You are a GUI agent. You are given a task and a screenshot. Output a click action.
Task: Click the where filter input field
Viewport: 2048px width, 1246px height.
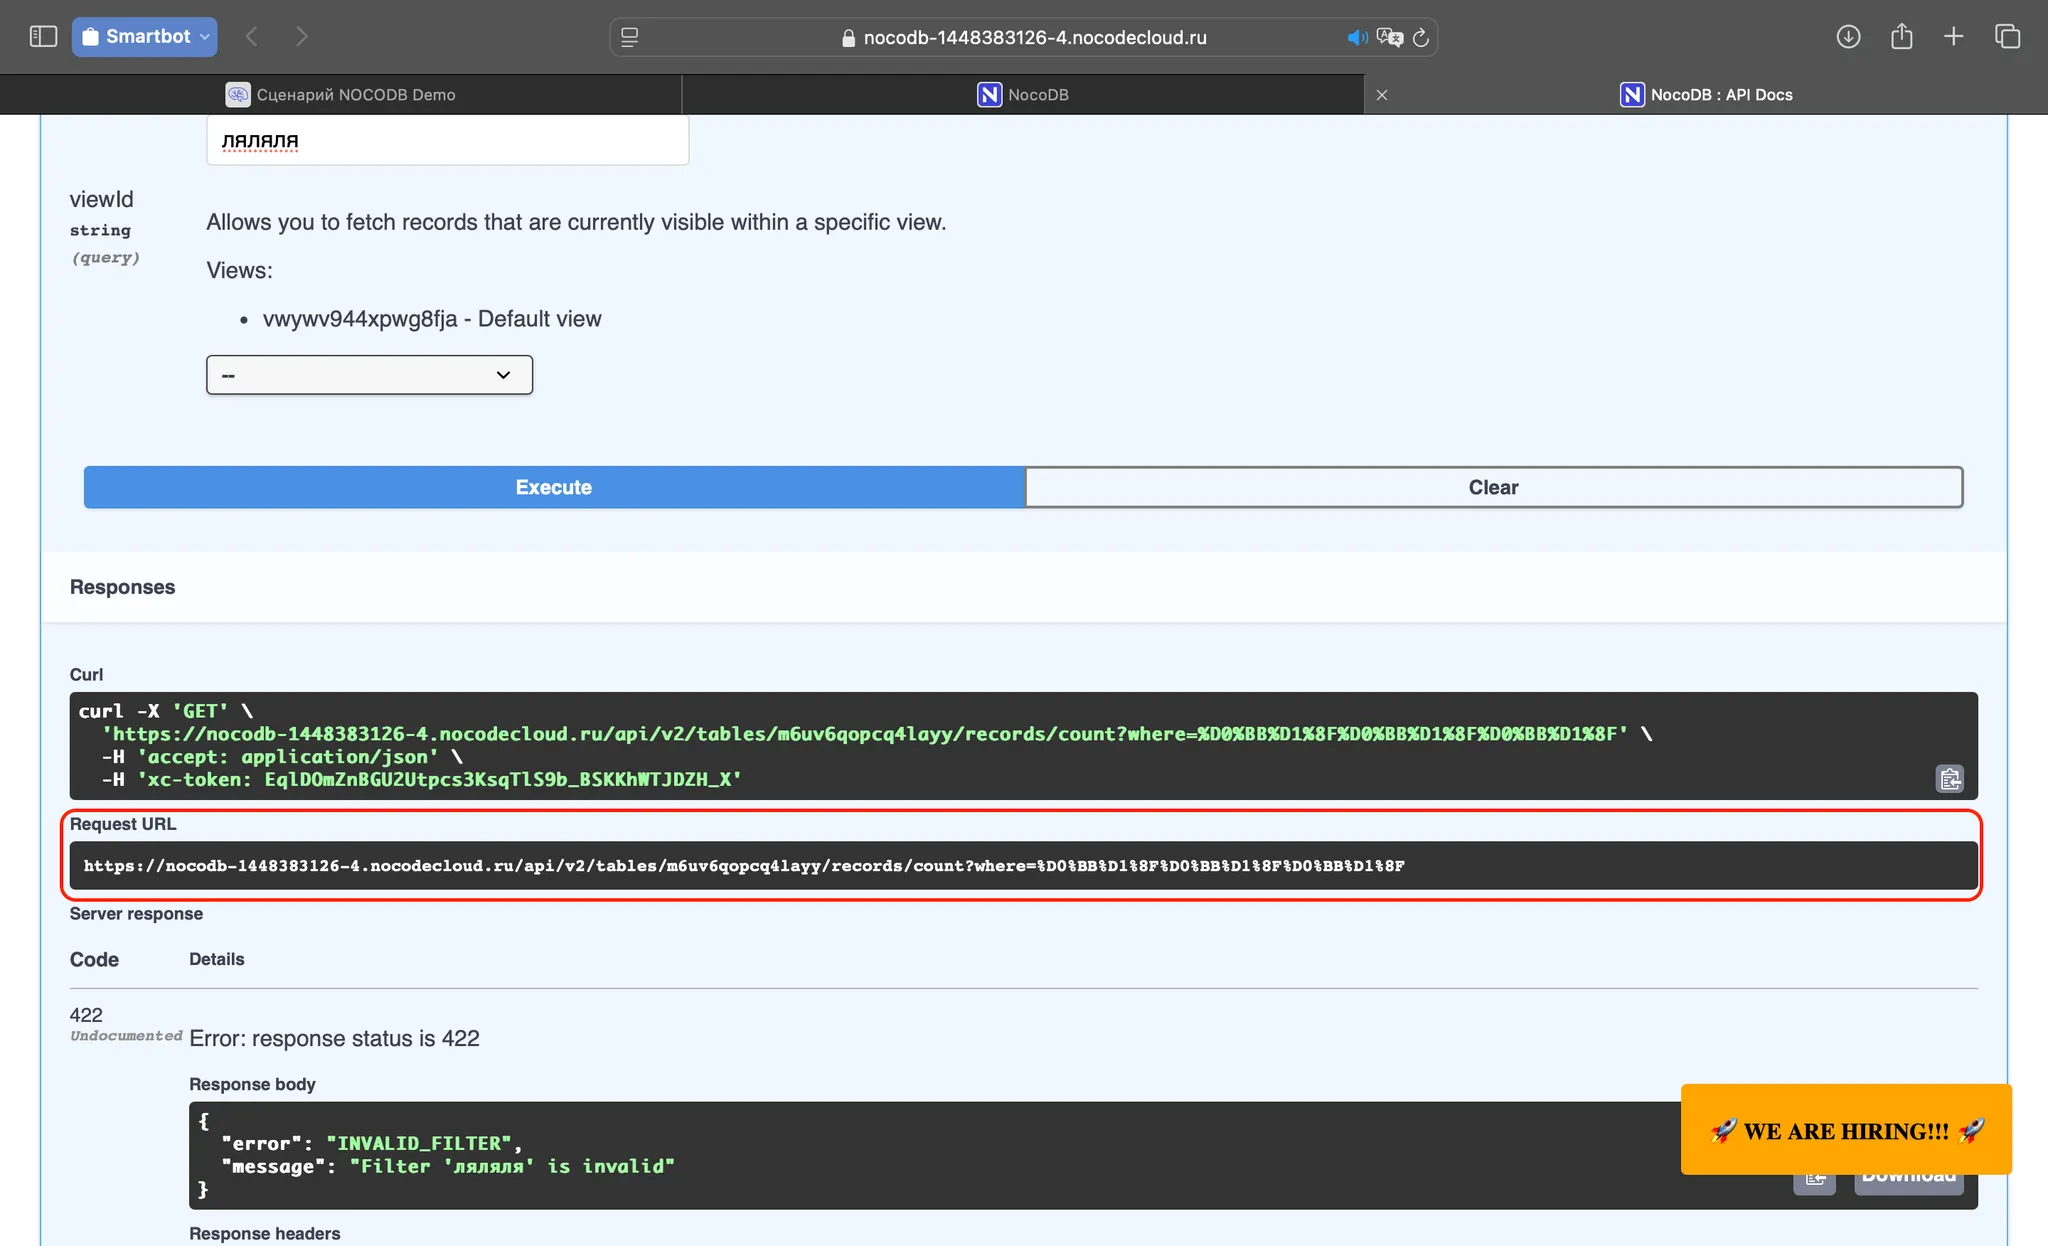(x=447, y=141)
